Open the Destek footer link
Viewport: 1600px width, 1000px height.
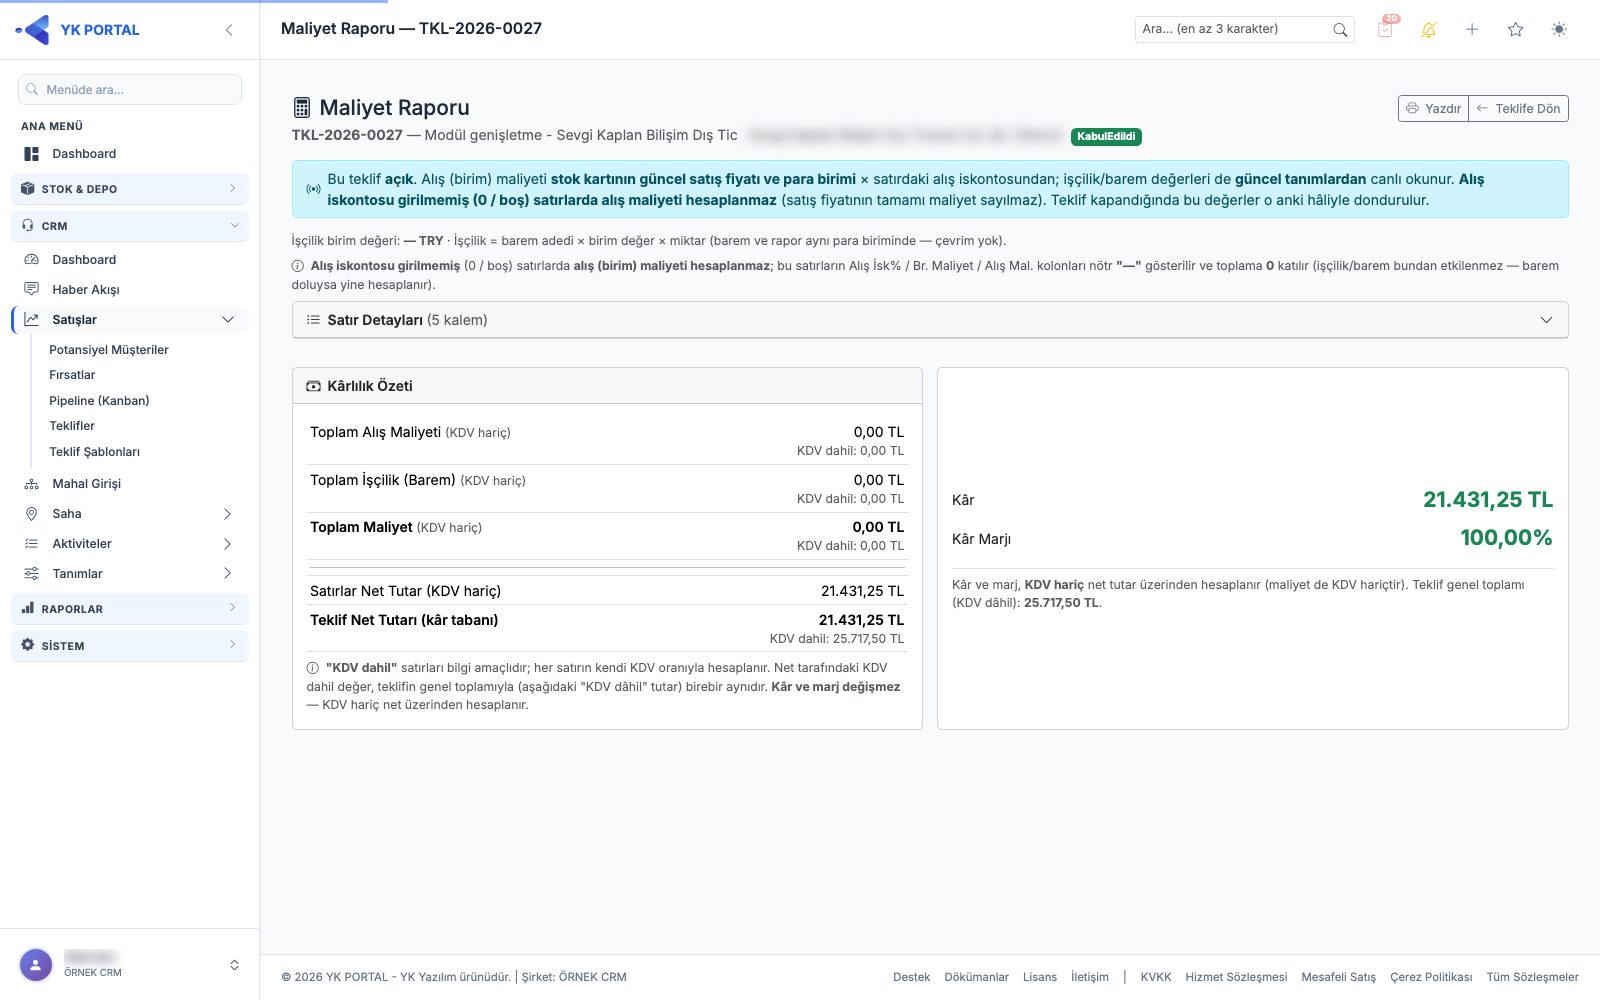click(911, 977)
